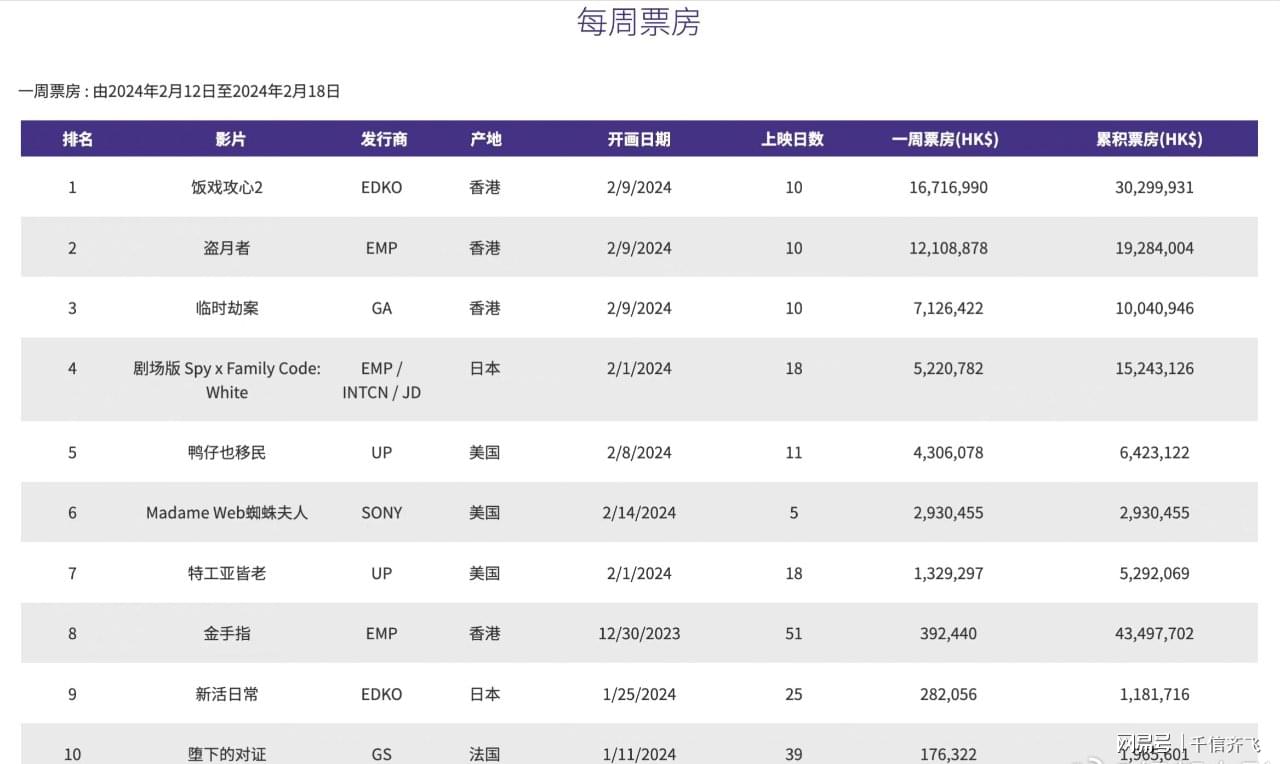This screenshot has width=1280, height=764.
Task: Click opening date 12/30/2023
Action: [639, 633]
